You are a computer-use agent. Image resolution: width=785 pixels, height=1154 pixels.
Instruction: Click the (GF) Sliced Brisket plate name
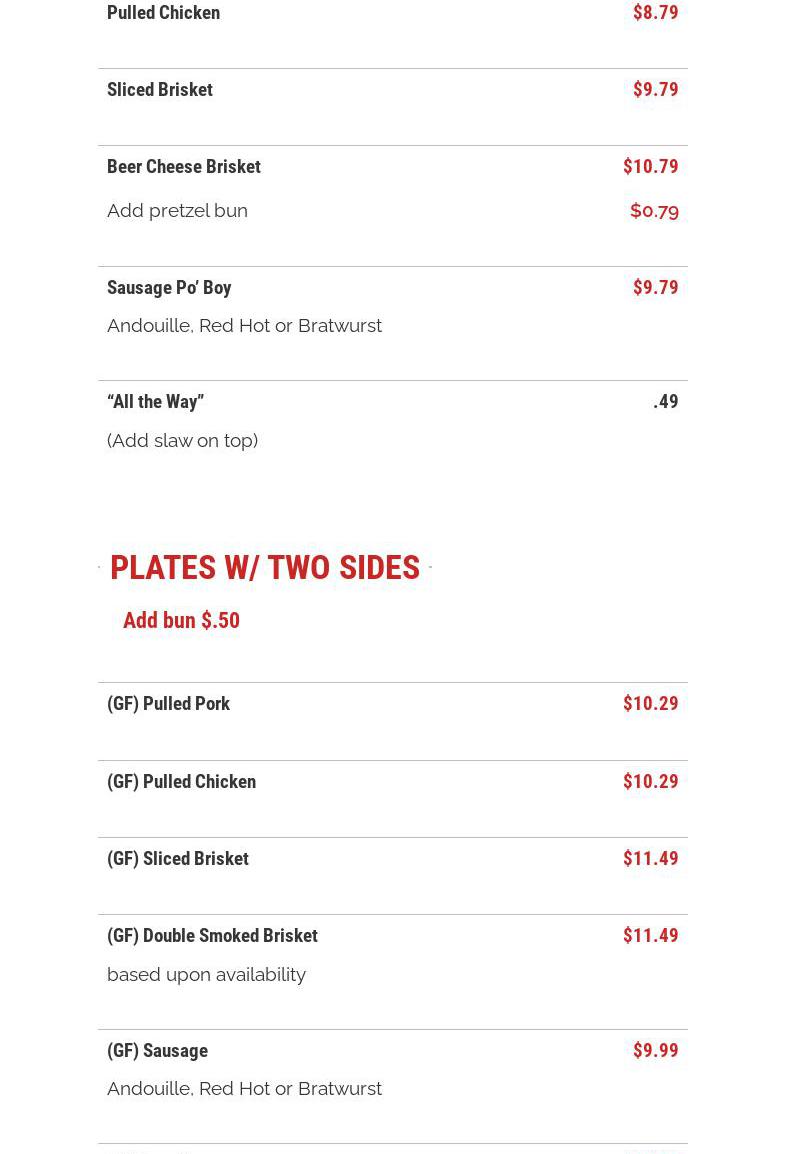click(178, 859)
